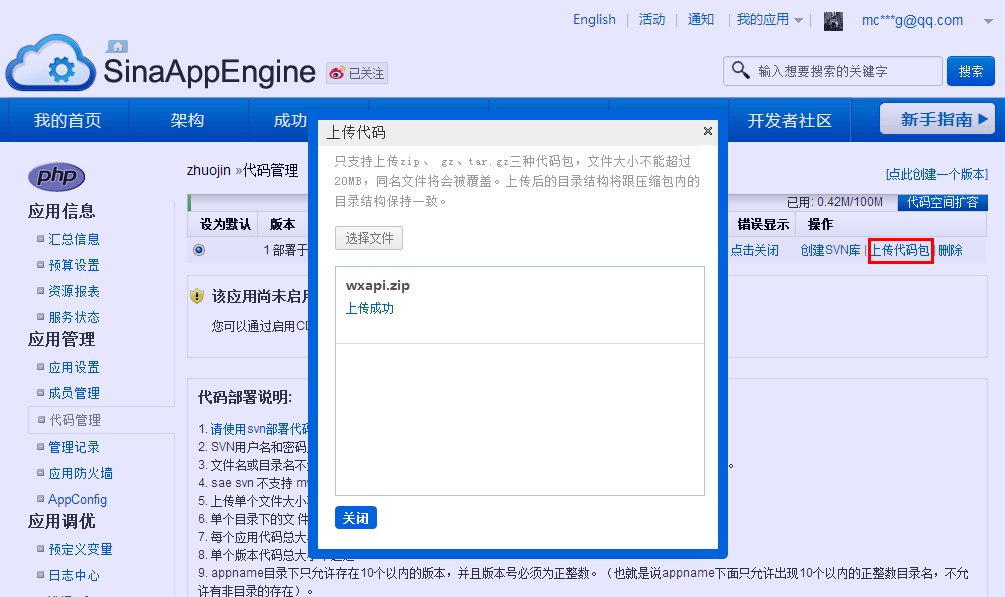Click 点击关闭 in error display column
1005x597 pixels.
tap(754, 251)
